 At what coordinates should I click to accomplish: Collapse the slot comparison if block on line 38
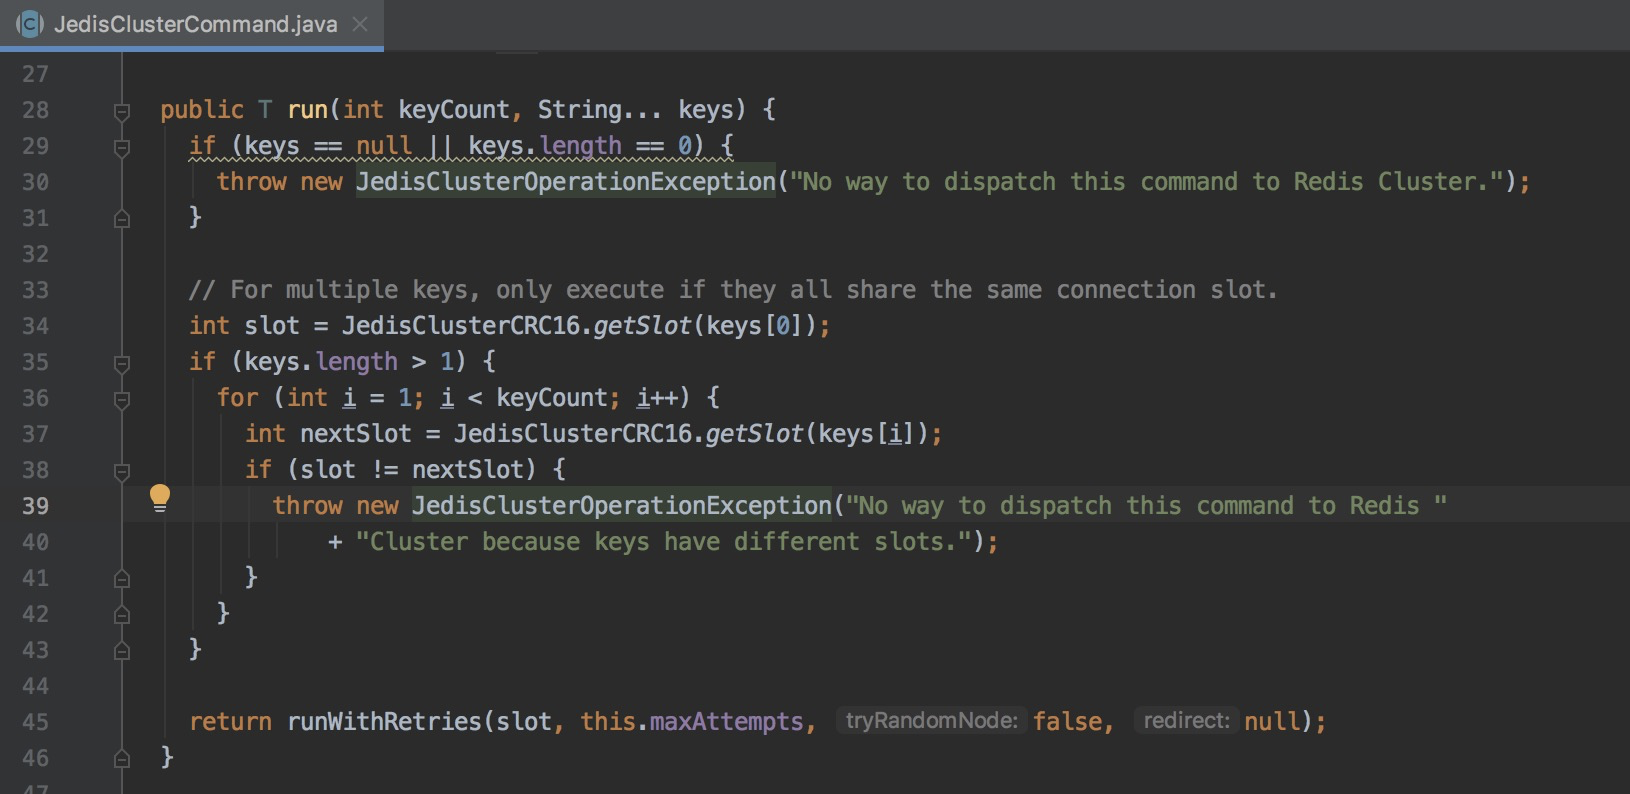122,471
